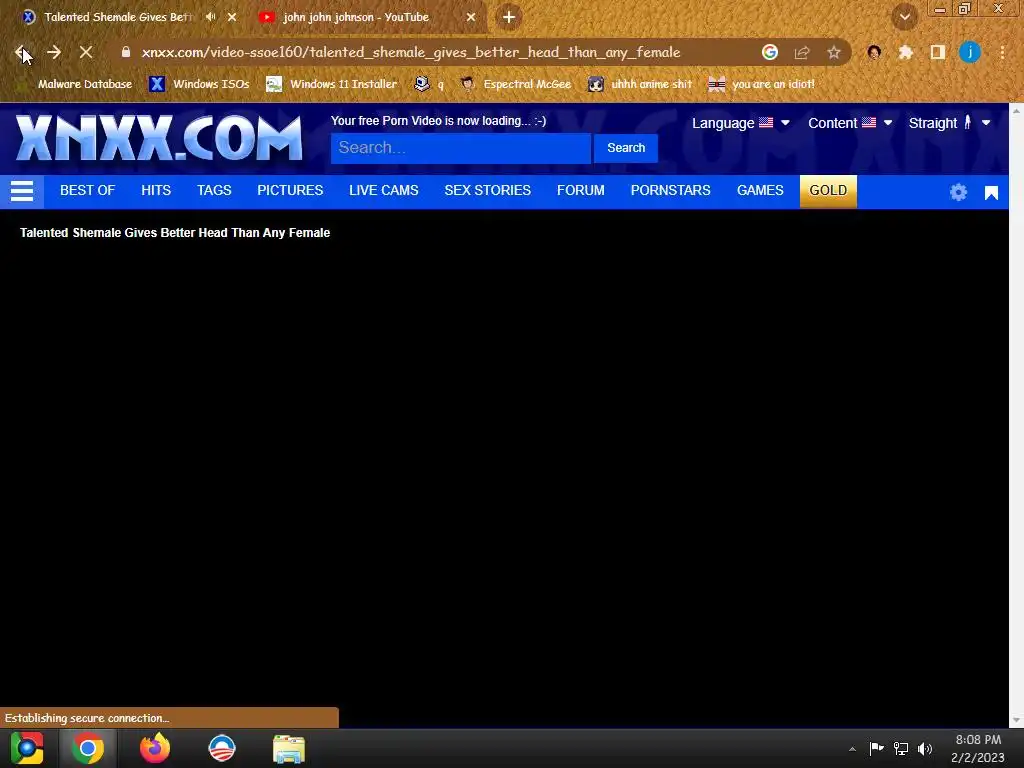Open GAMES menu item
Viewport: 1024px width, 768px height.
coord(760,191)
